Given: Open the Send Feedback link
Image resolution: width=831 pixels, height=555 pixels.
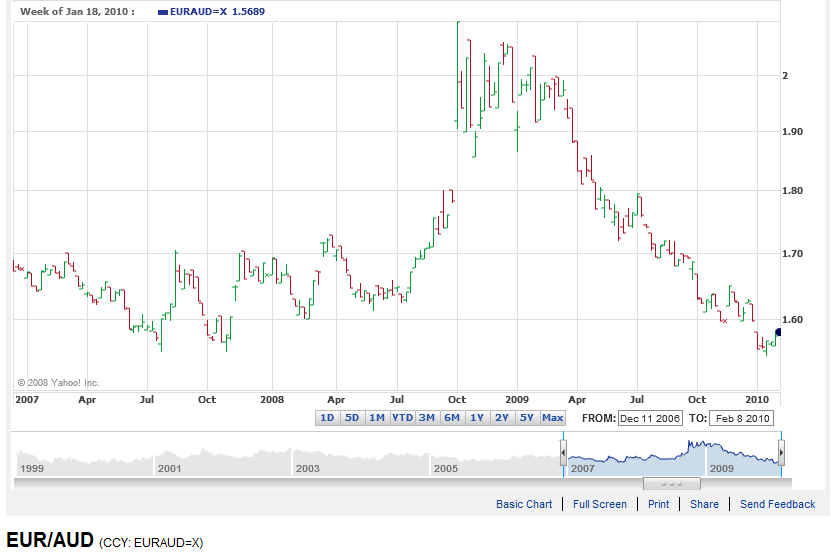Looking at the screenshot, I should coord(777,504).
